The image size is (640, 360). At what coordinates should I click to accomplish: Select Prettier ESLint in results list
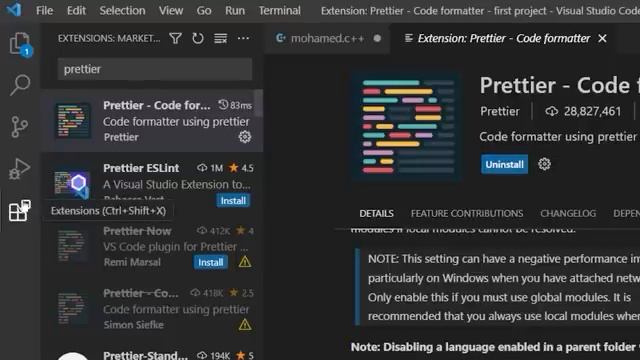152,184
